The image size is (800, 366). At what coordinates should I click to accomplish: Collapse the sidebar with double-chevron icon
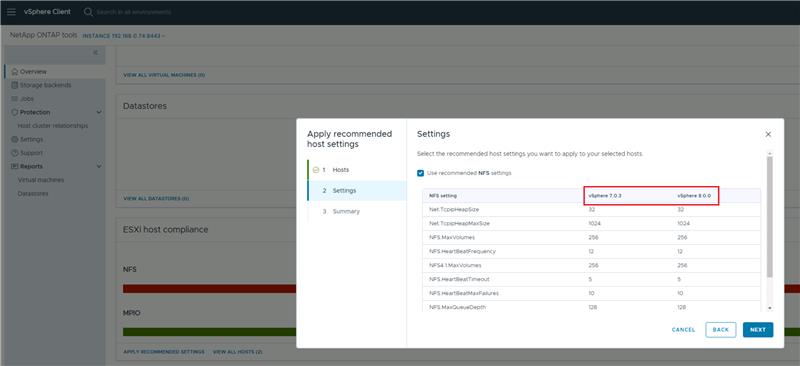pyautogui.click(x=95, y=53)
